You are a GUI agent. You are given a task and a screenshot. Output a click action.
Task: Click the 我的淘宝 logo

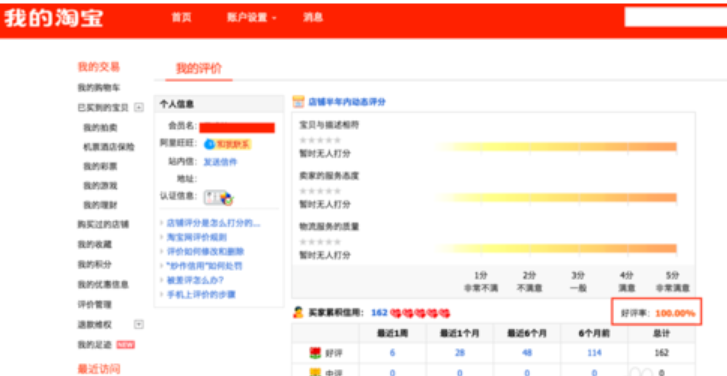(x=53, y=19)
